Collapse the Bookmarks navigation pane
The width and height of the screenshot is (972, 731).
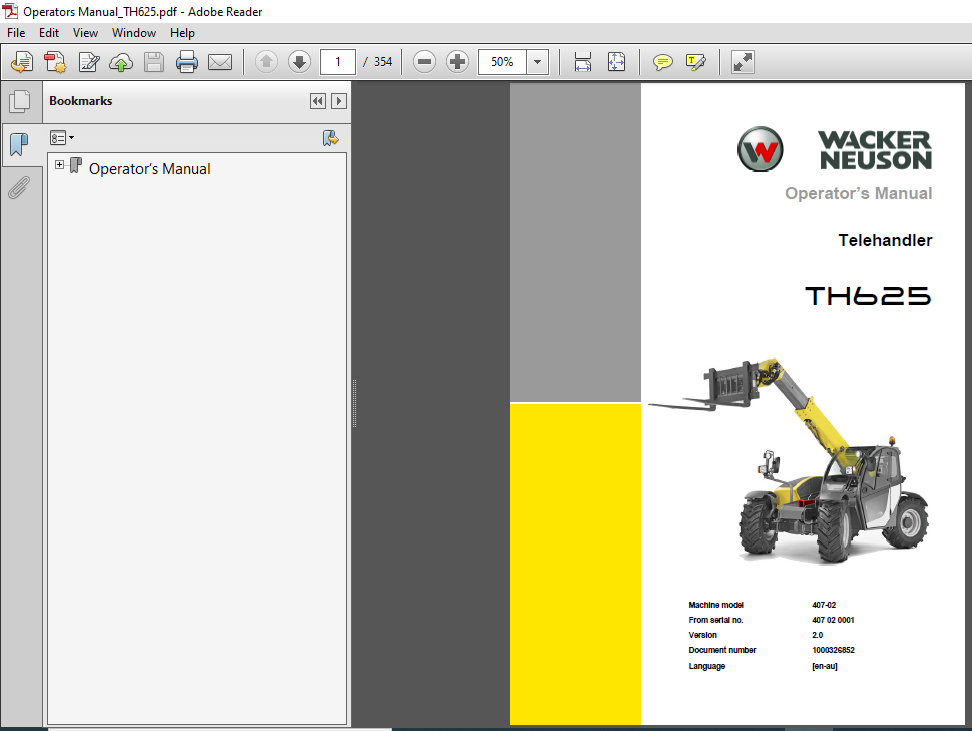coord(318,101)
